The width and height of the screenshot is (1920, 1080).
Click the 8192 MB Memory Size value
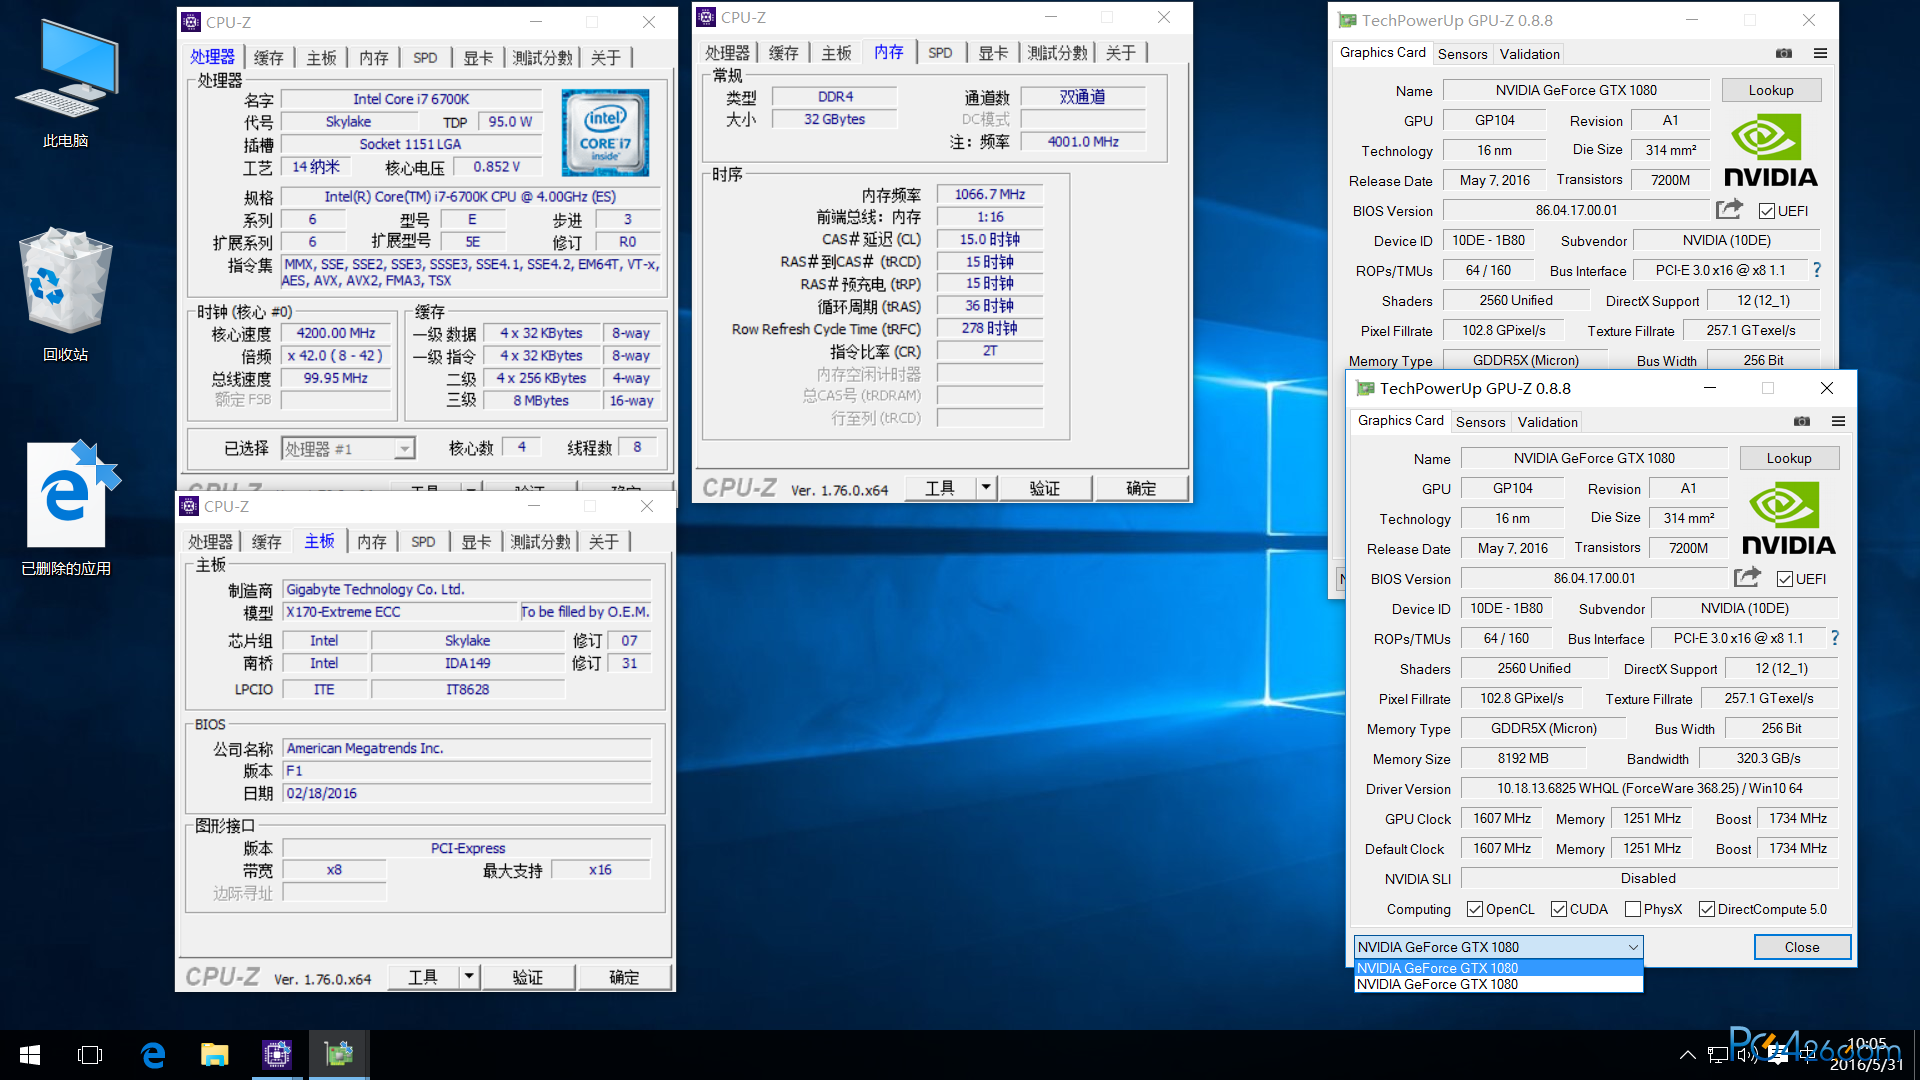click(1522, 758)
